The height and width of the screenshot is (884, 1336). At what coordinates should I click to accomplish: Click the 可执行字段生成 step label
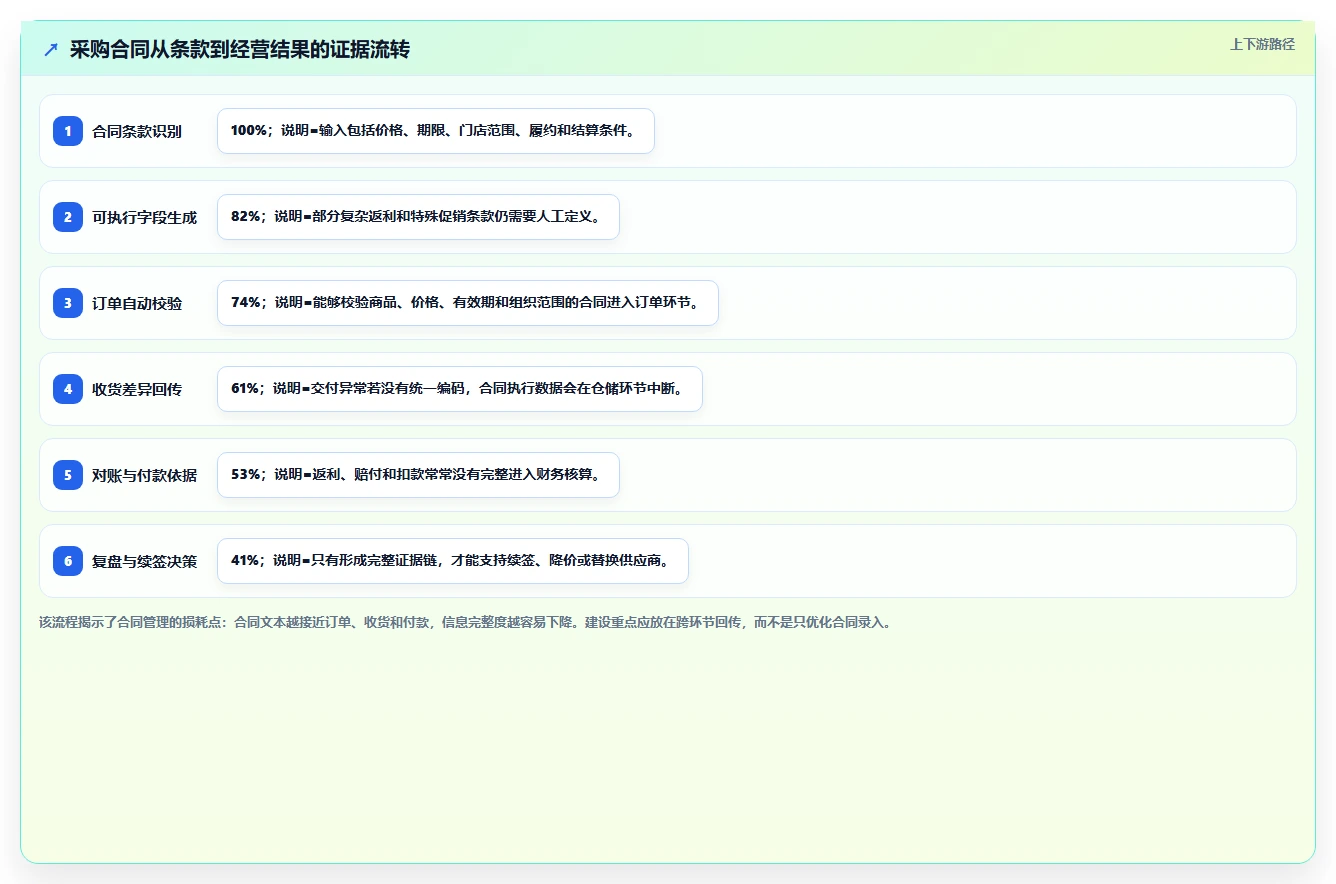click(145, 217)
